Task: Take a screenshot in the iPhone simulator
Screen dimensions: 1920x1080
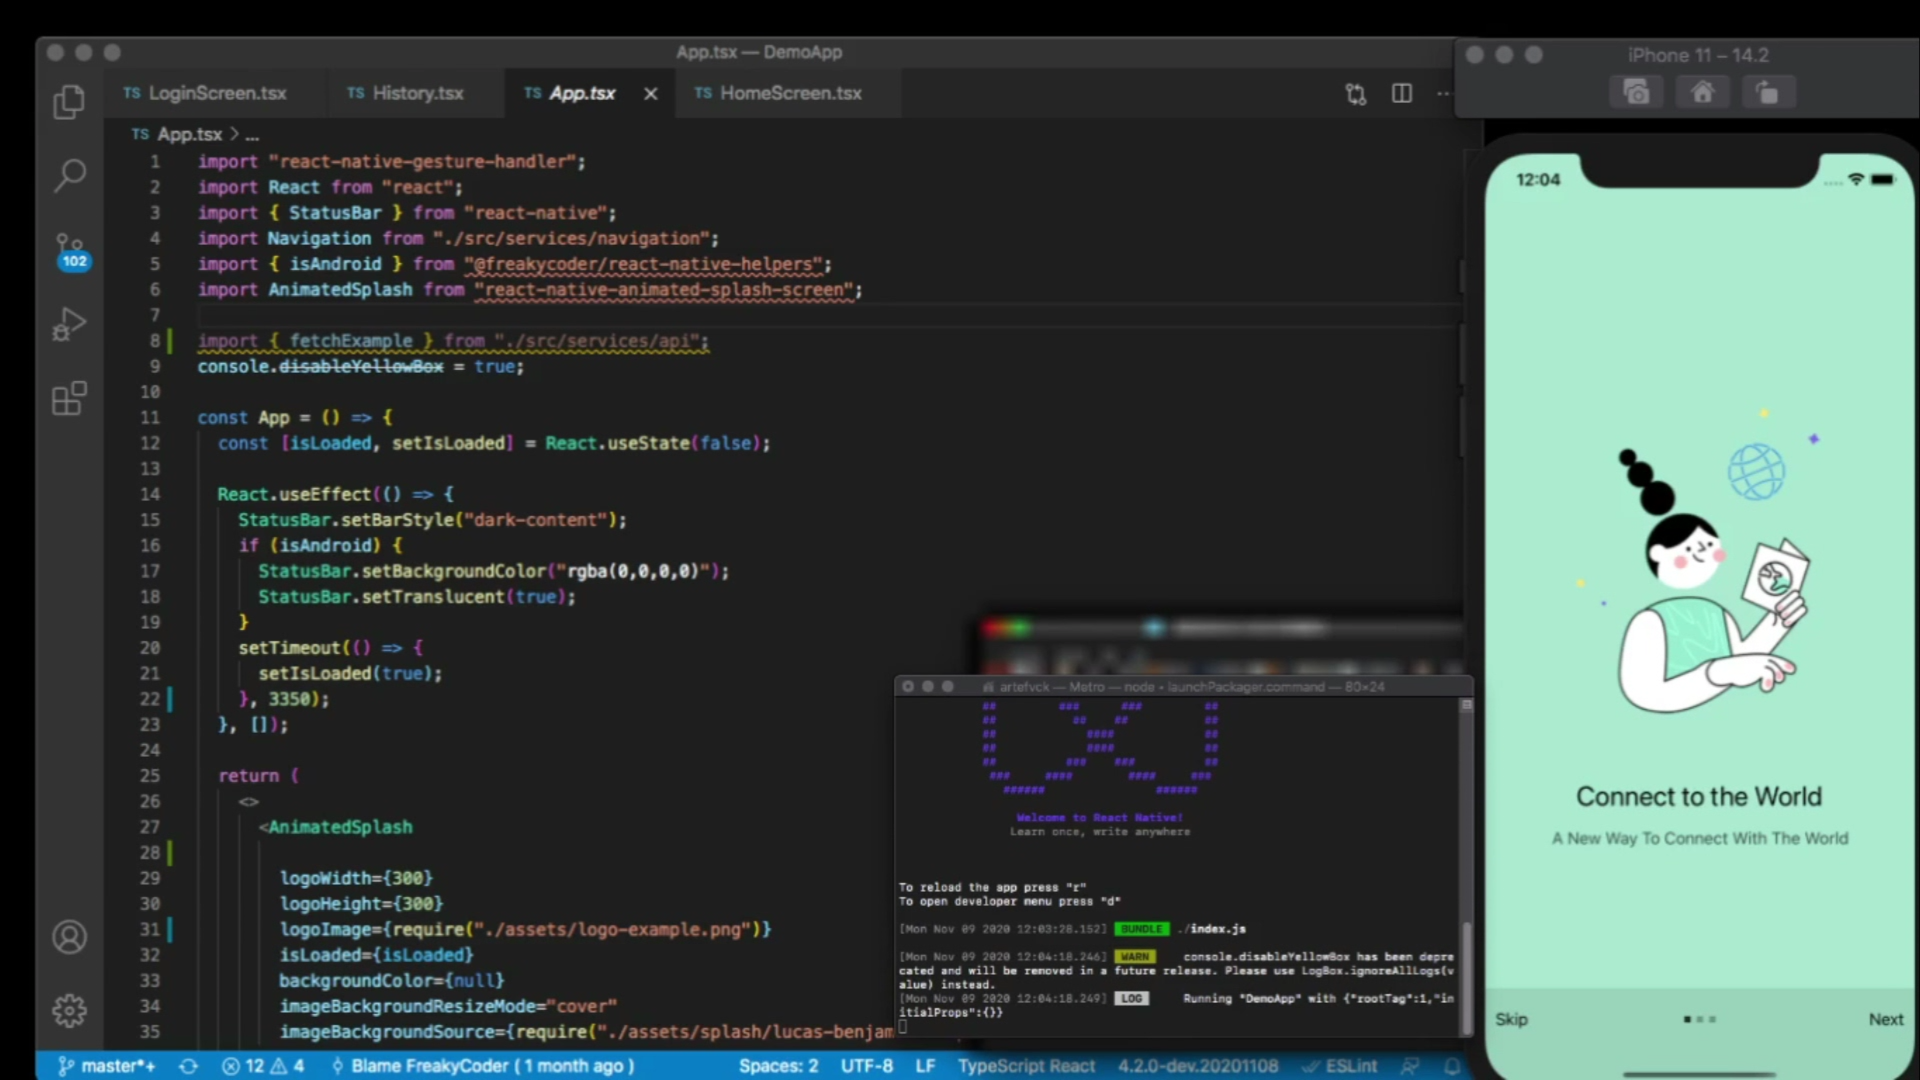Action: point(1636,93)
